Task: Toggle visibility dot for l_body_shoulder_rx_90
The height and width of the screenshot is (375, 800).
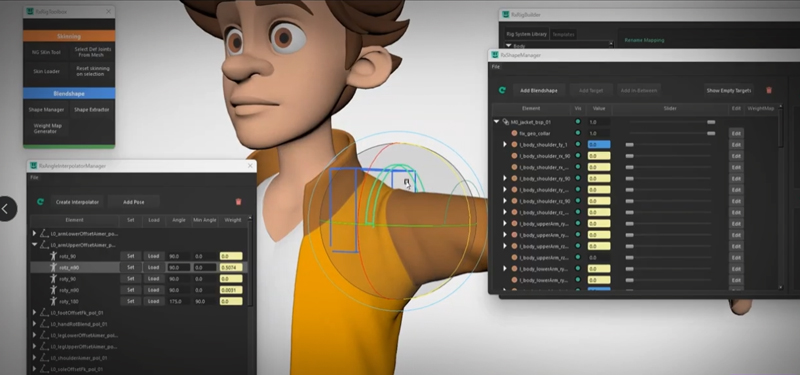Action: point(578,156)
